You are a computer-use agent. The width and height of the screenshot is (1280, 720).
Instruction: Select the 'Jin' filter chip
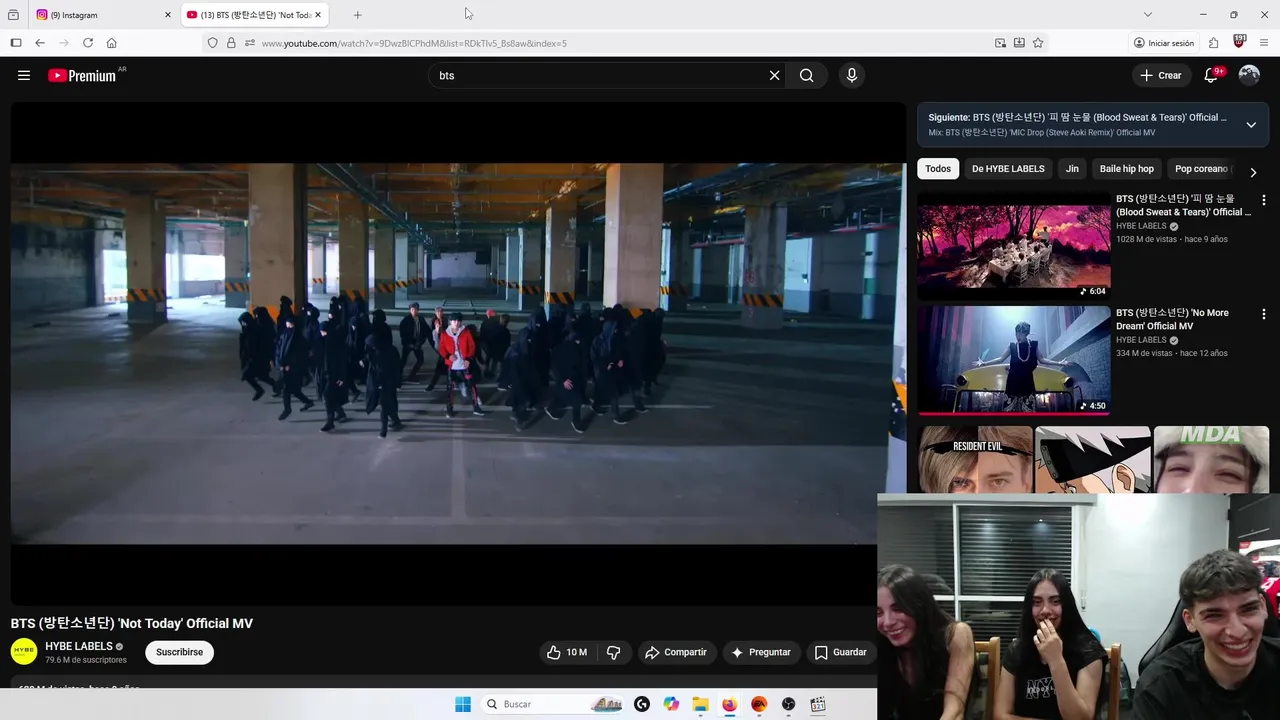(1072, 169)
